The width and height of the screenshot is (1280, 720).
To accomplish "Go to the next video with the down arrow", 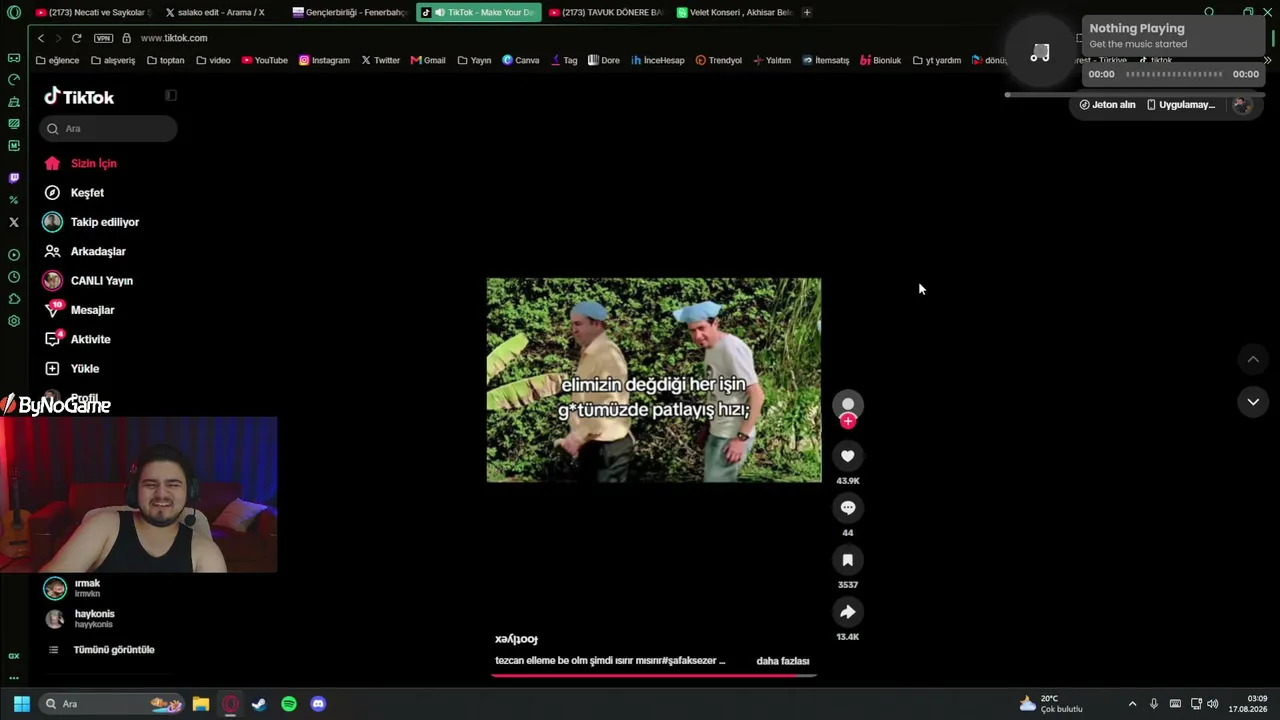I will point(1253,402).
